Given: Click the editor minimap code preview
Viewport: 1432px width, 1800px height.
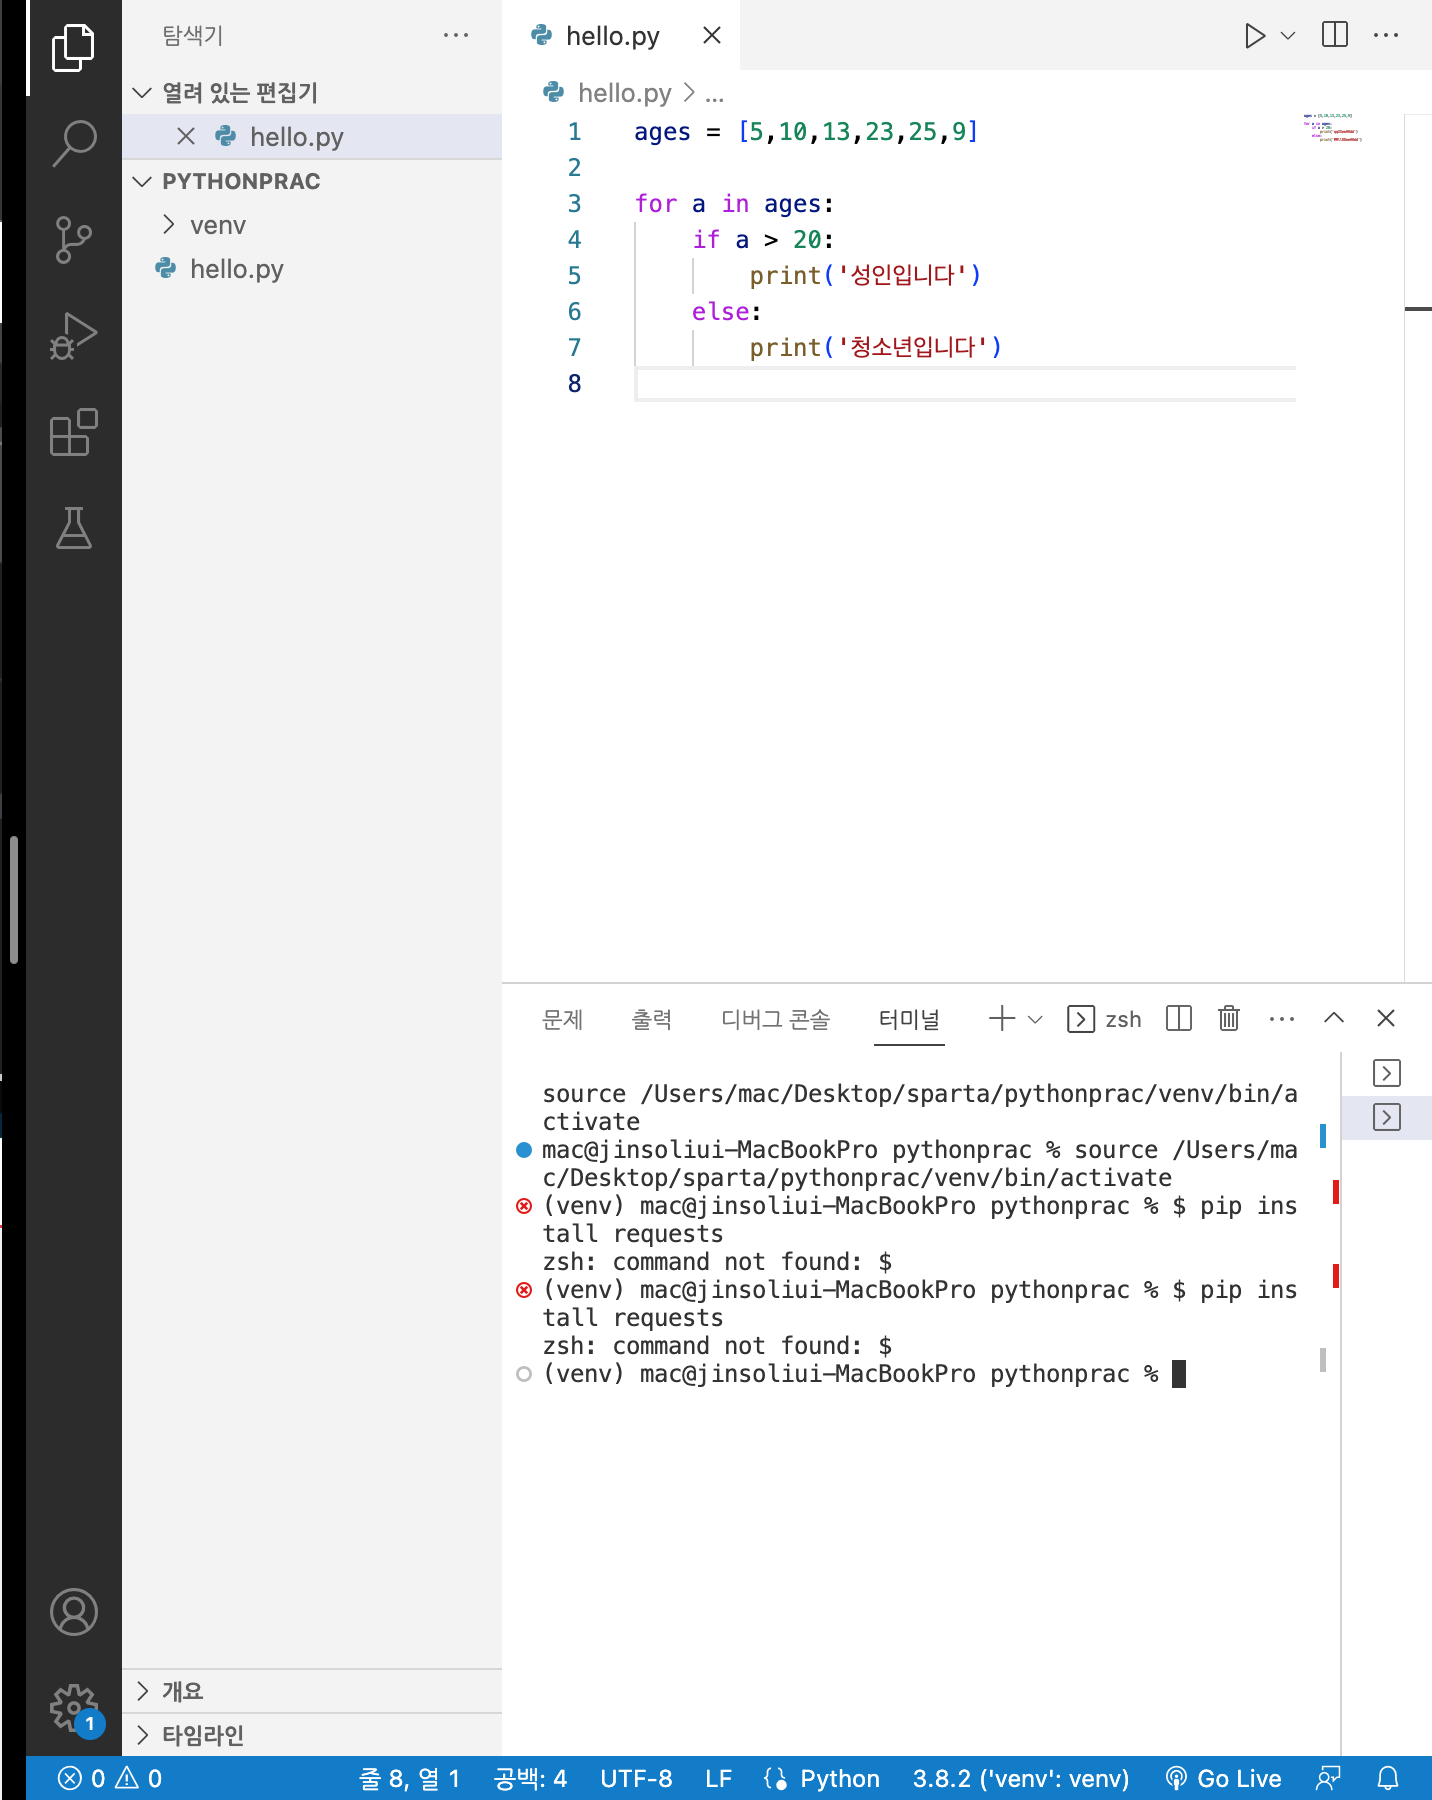Looking at the screenshot, I should [x=1332, y=128].
